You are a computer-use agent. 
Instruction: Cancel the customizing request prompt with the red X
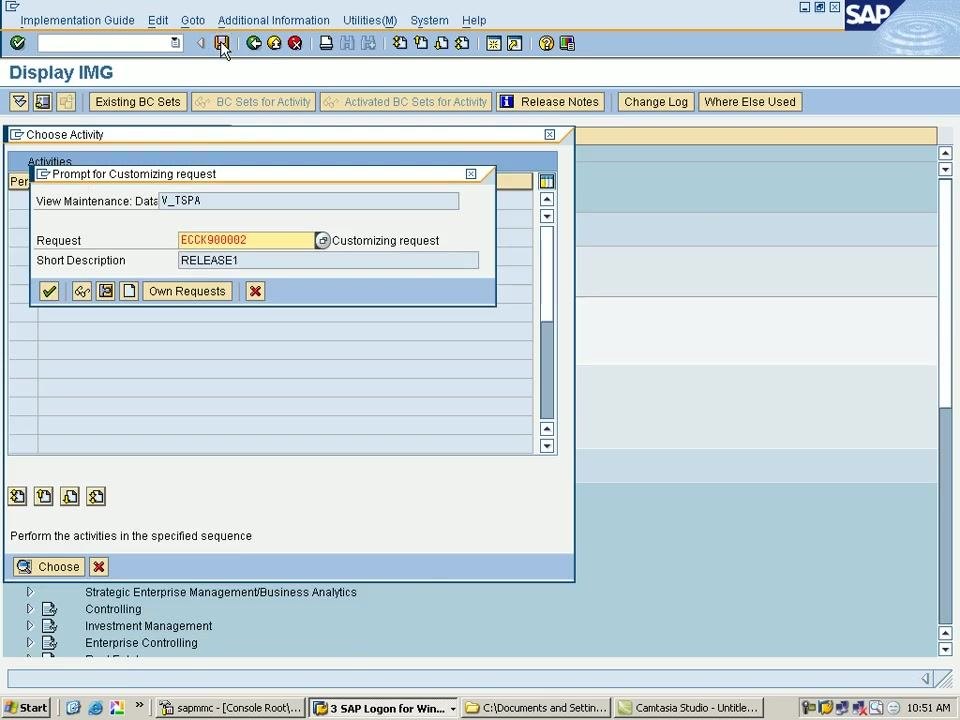[255, 291]
